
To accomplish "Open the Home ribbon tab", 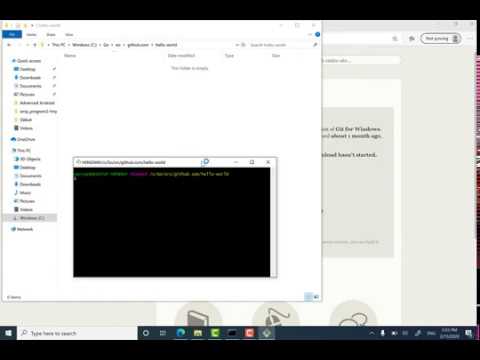I will click(31, 35).
